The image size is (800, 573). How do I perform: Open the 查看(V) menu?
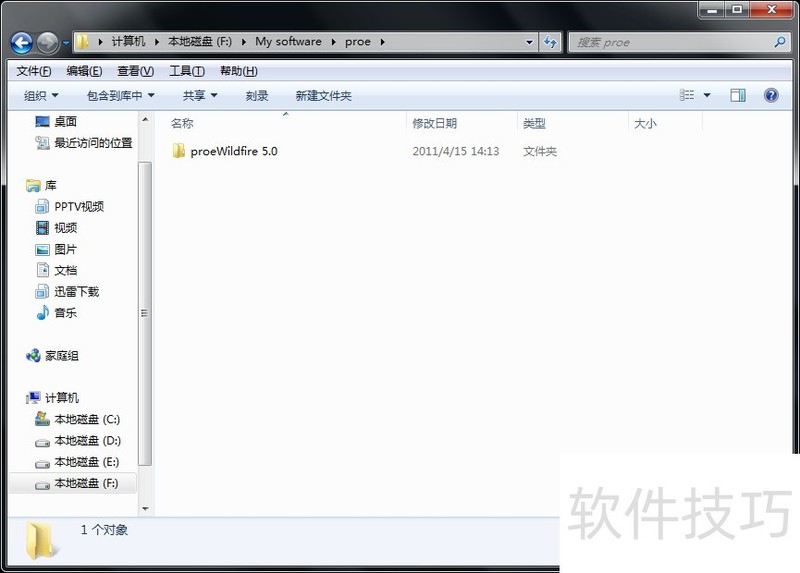pyautogui.click(x=135, y=71)
